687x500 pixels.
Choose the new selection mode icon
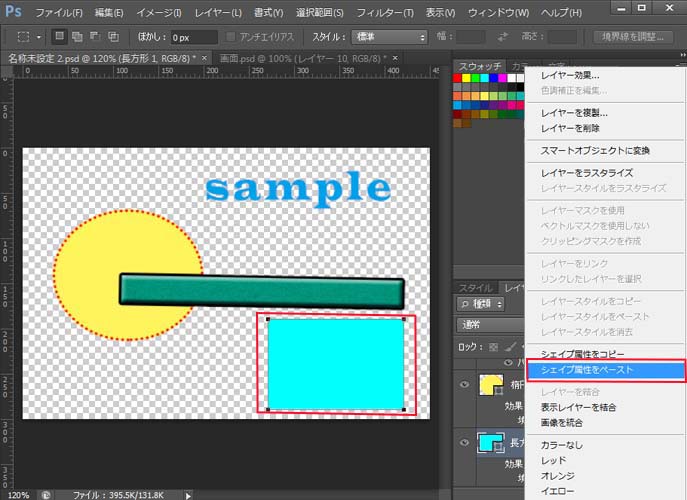click(x=59, y=36)
